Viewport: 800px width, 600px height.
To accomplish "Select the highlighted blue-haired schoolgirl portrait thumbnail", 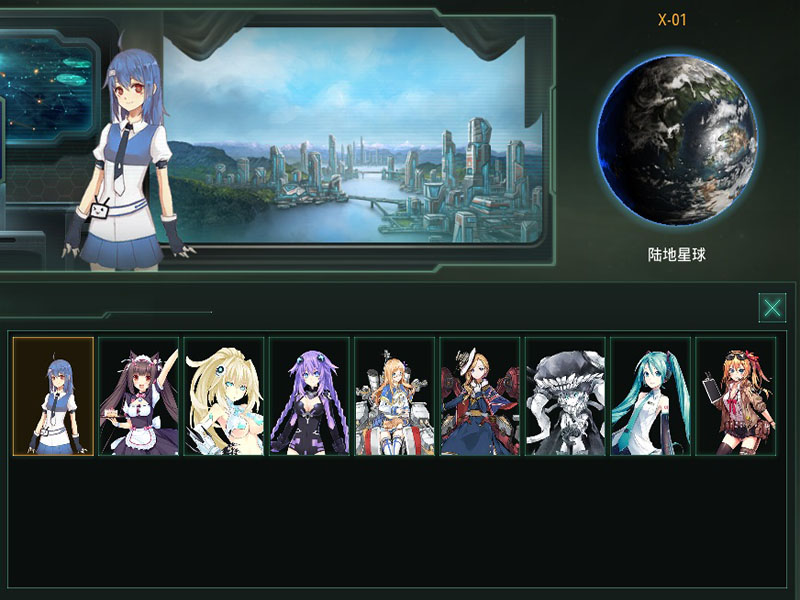I will click(53, 396).
